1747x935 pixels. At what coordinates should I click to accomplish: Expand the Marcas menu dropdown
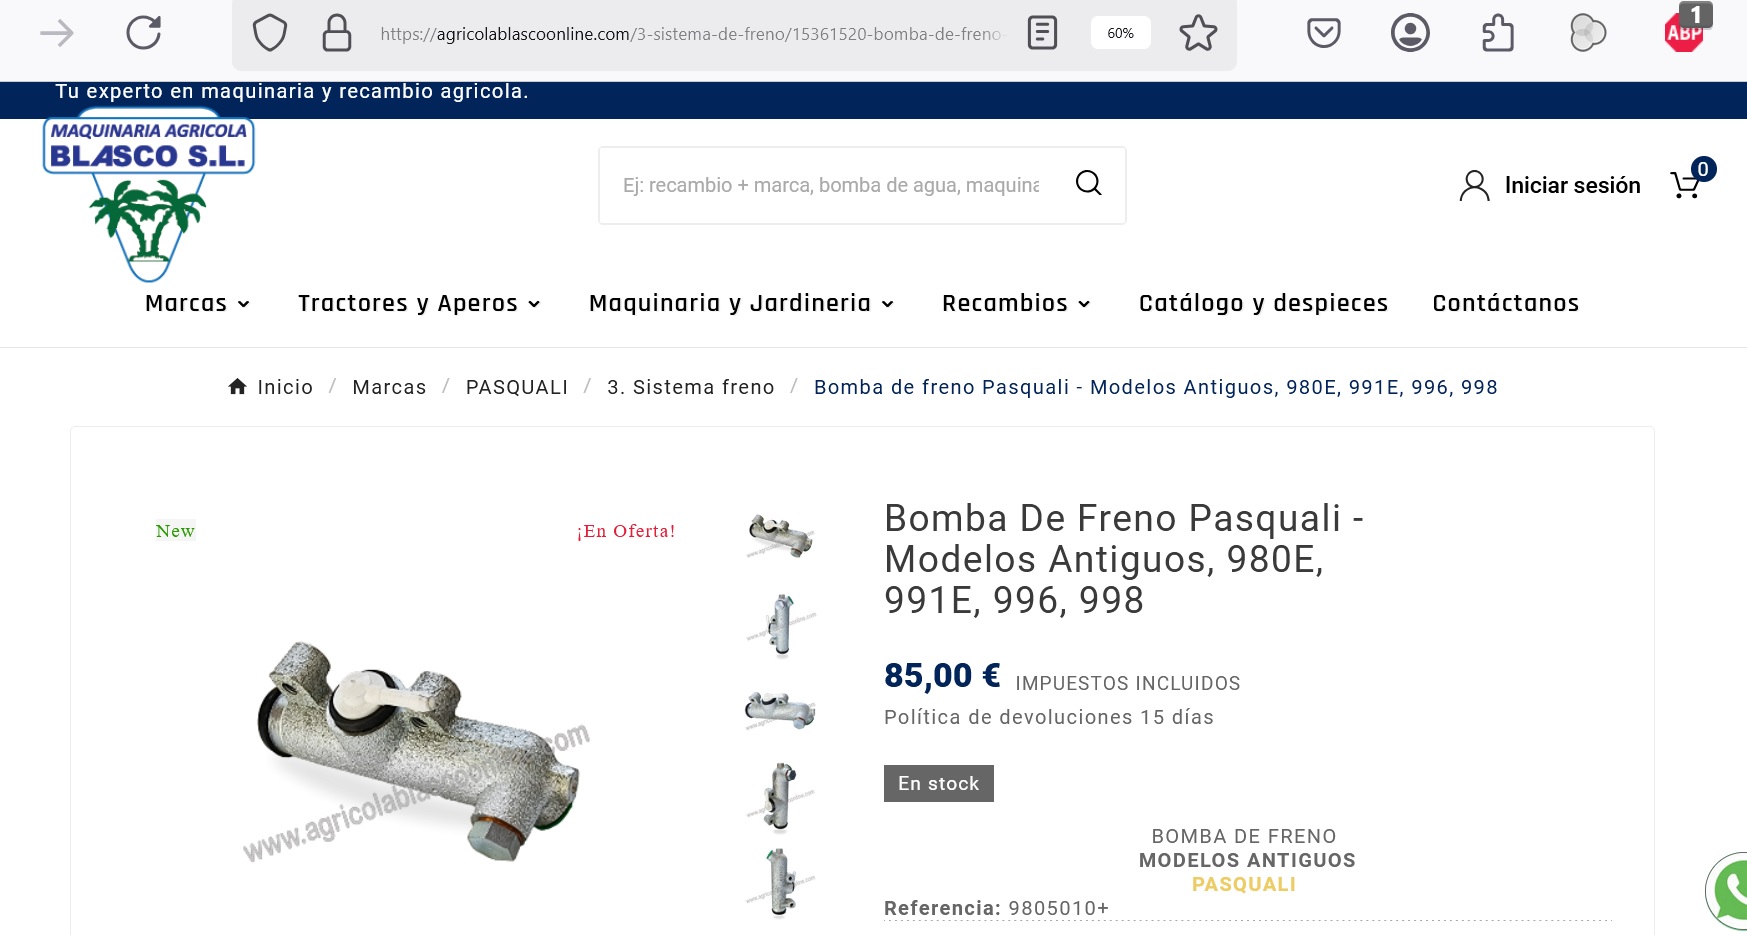coord(197,303)
